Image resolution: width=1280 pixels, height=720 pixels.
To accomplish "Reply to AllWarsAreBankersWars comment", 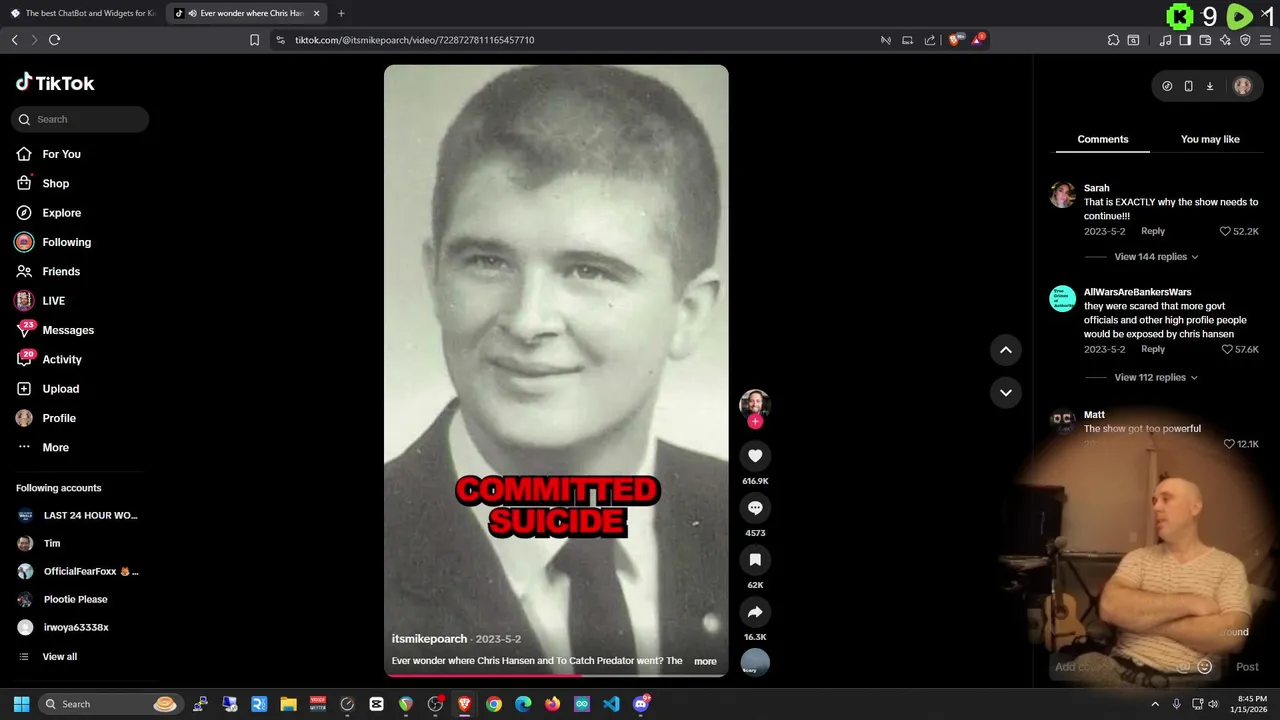I will click(x=1153, y=349).
